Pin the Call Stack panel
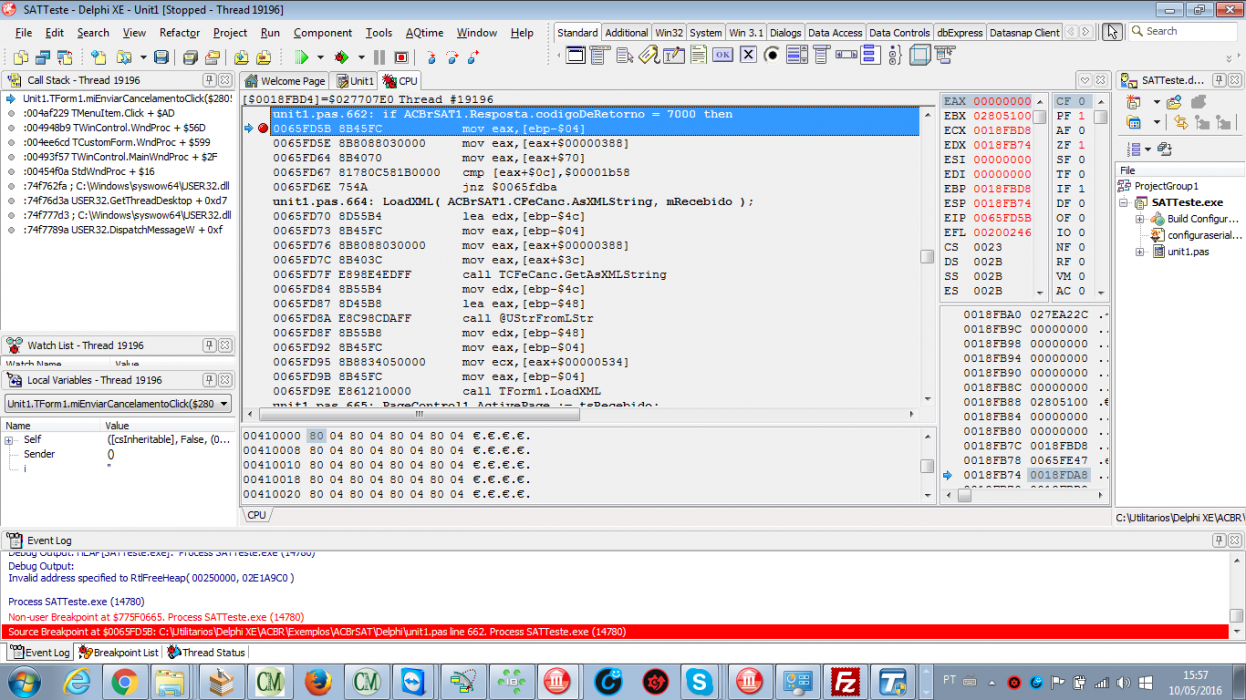 pyautogui.click(x=209, y=80)
